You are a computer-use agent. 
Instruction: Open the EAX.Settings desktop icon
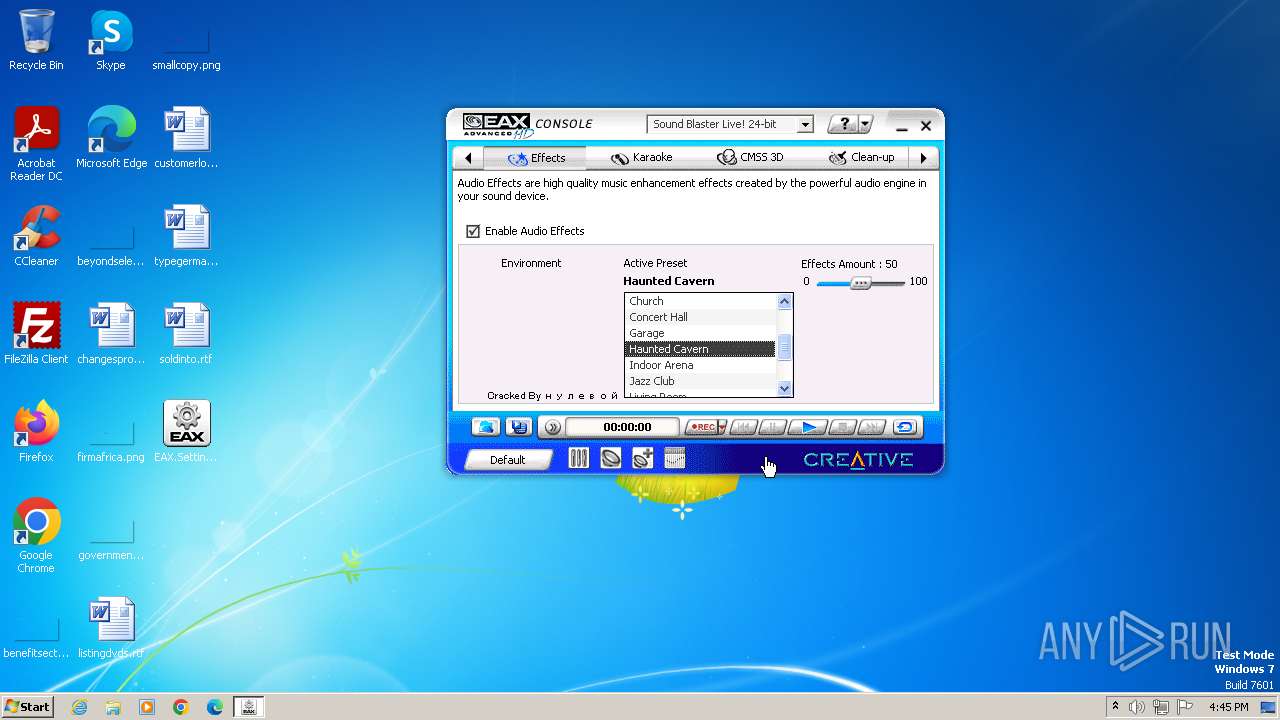click(186, 432)
